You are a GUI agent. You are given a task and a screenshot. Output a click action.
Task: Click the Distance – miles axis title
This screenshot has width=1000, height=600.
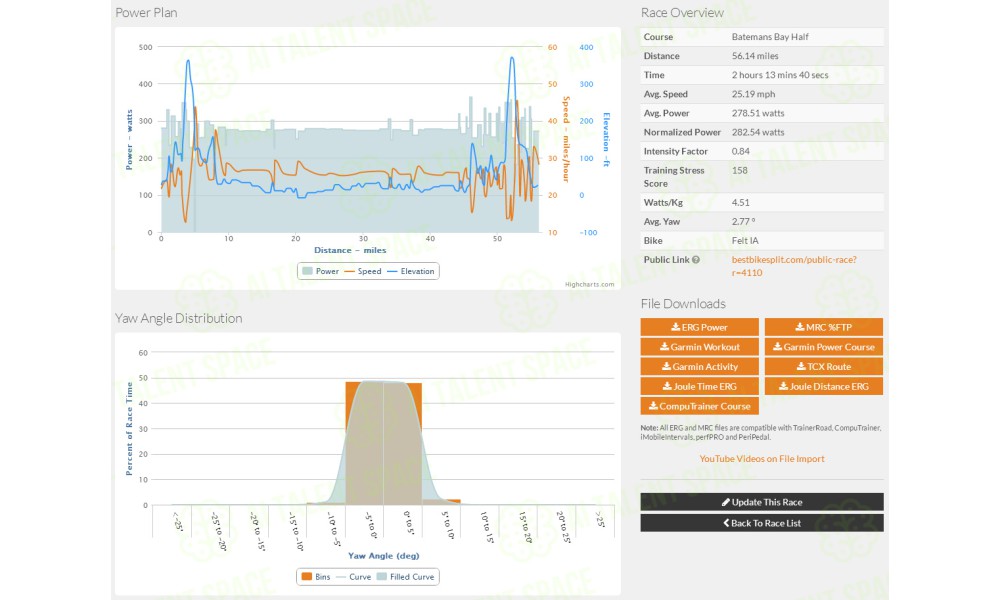(350, 250)
